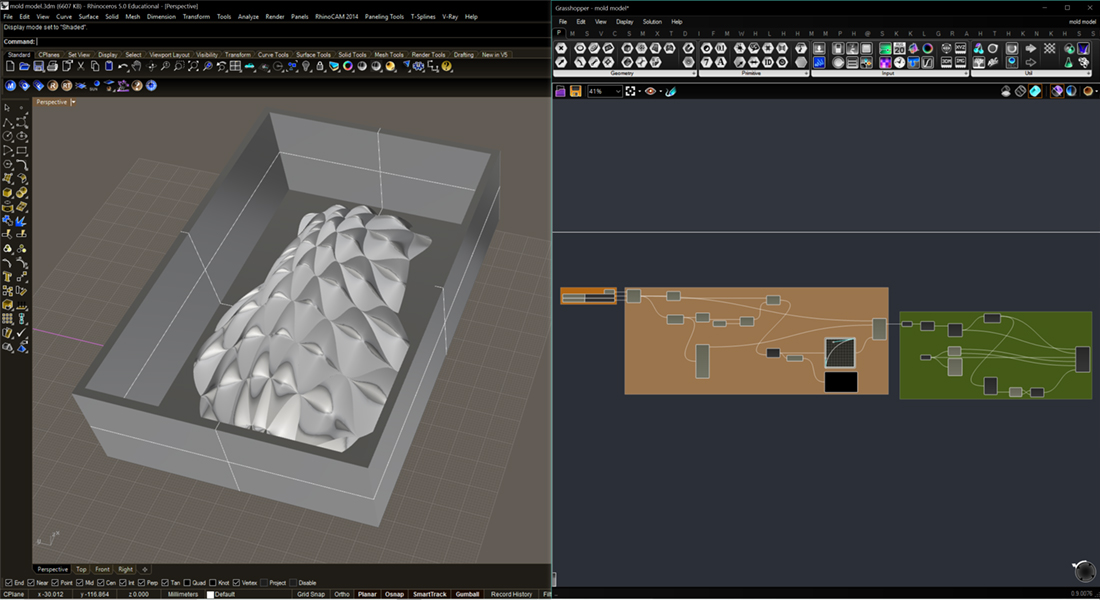Click the black swatch component in orange group
The width and height of the screenshot is (1100, 600).
[840, 382]
